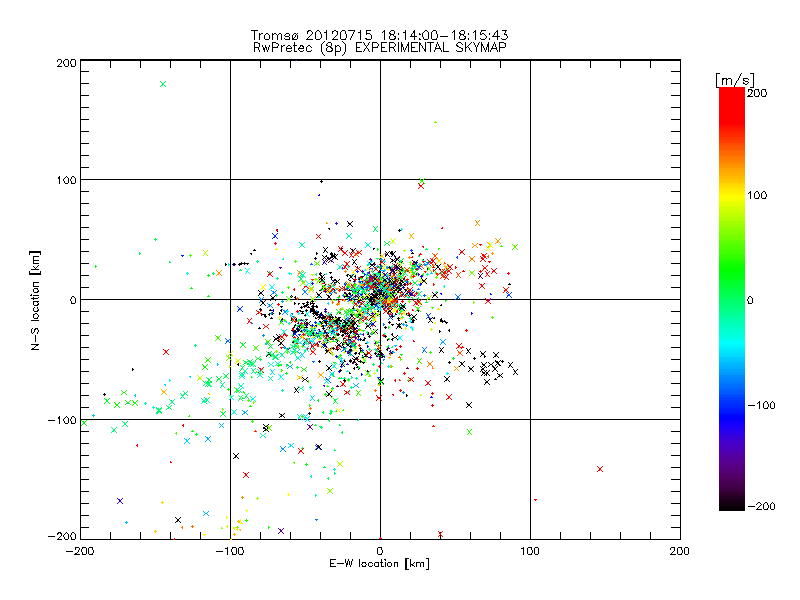The width and height of the screenshot is (800, 600).
Task: Click the colorbar '-100' value label
Action: (761, 406)
